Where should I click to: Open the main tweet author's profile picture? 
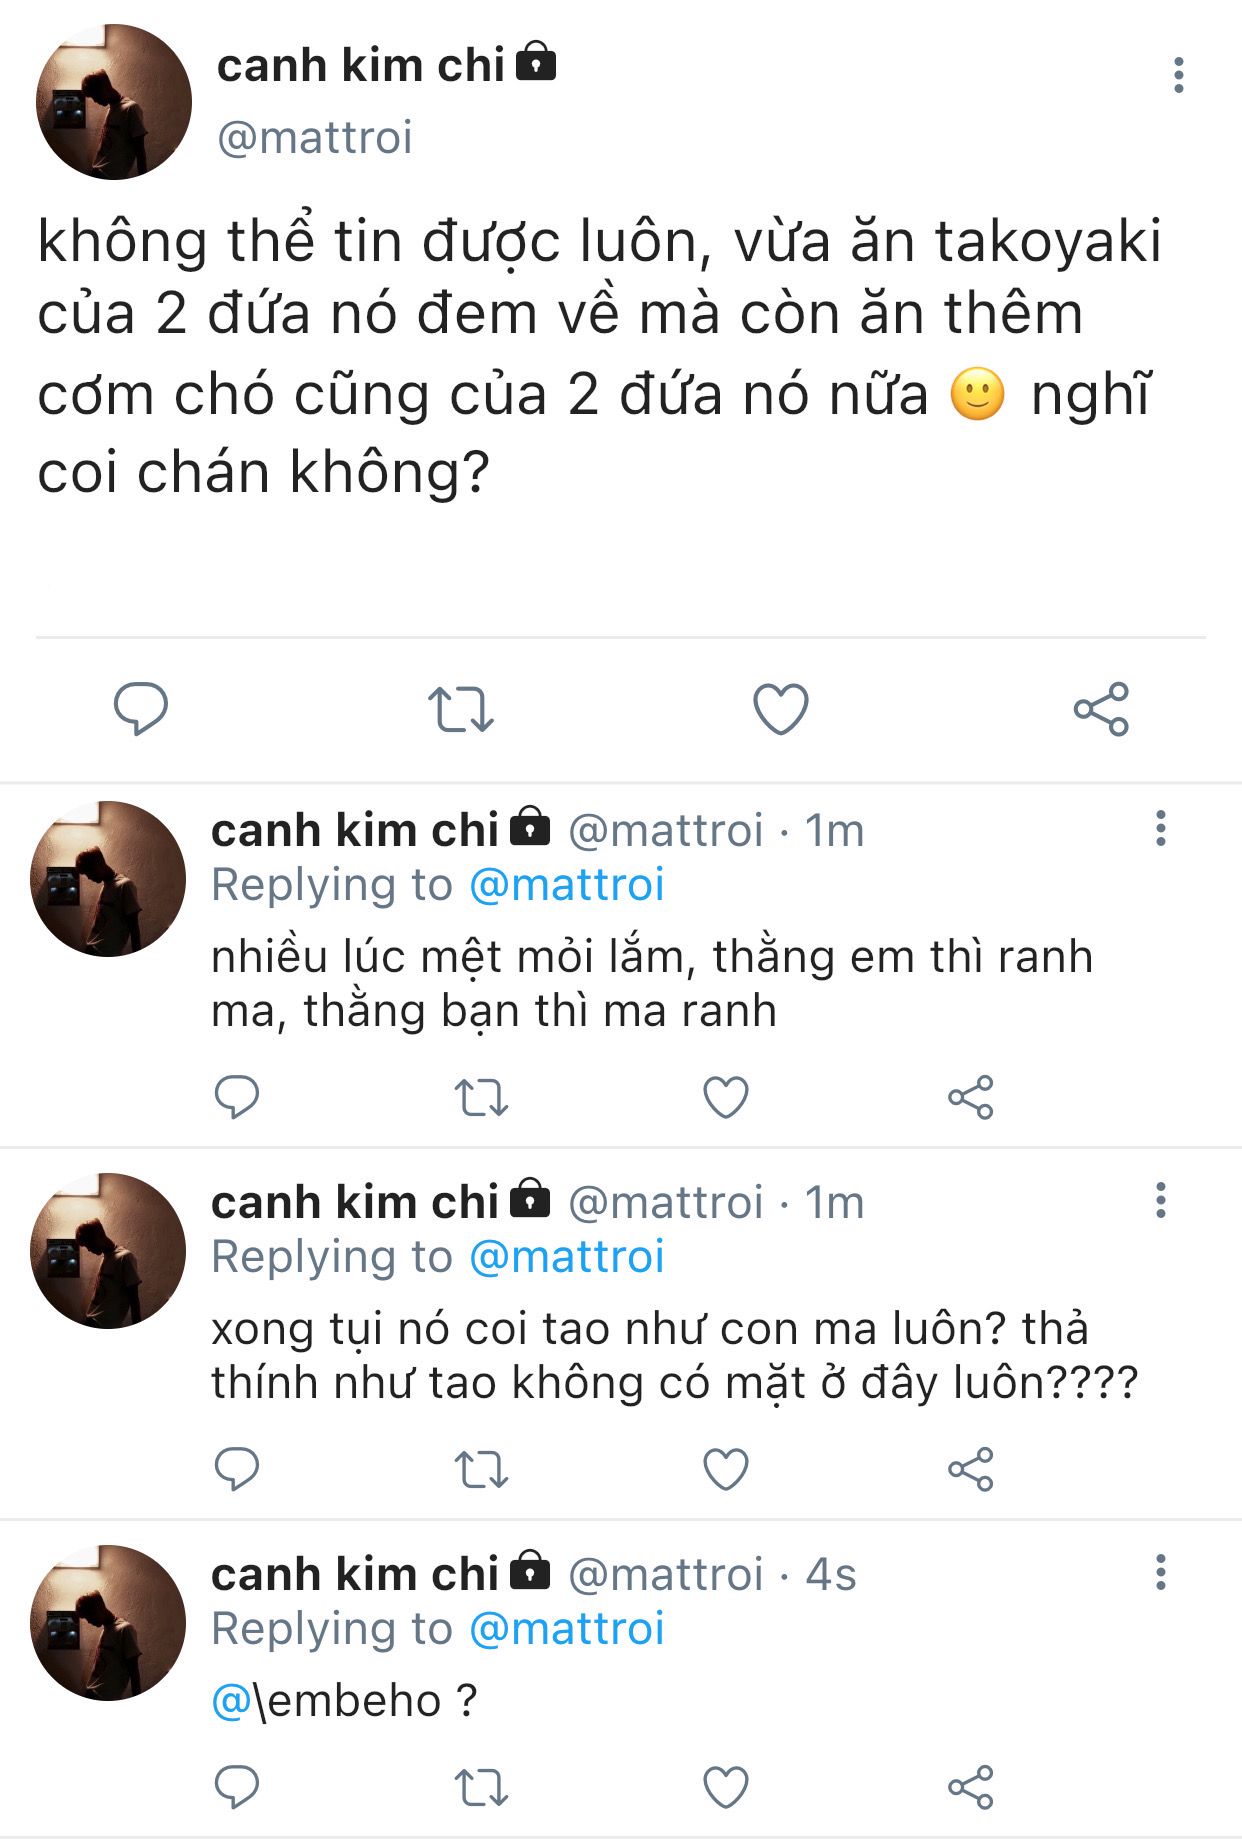(x=114, y=102)
